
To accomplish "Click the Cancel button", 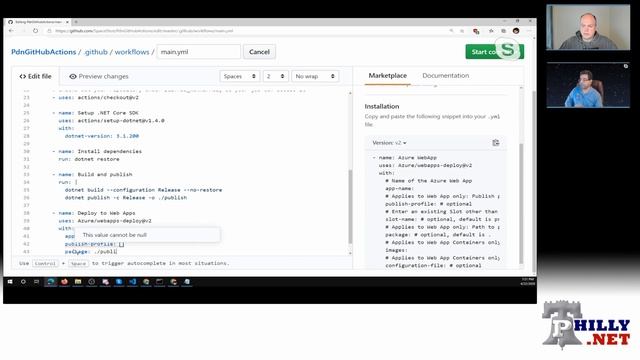I will tap(259, 52).
